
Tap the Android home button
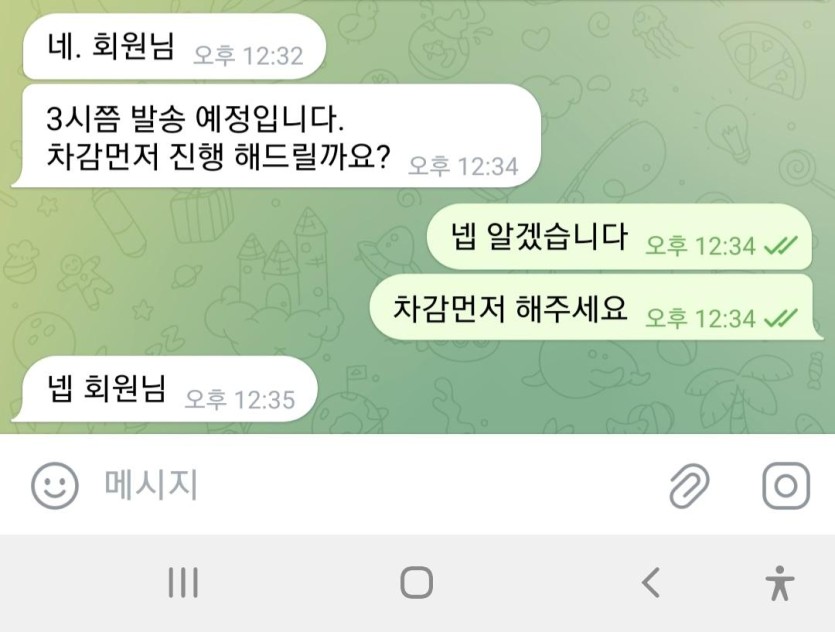(x=416, y=582)
